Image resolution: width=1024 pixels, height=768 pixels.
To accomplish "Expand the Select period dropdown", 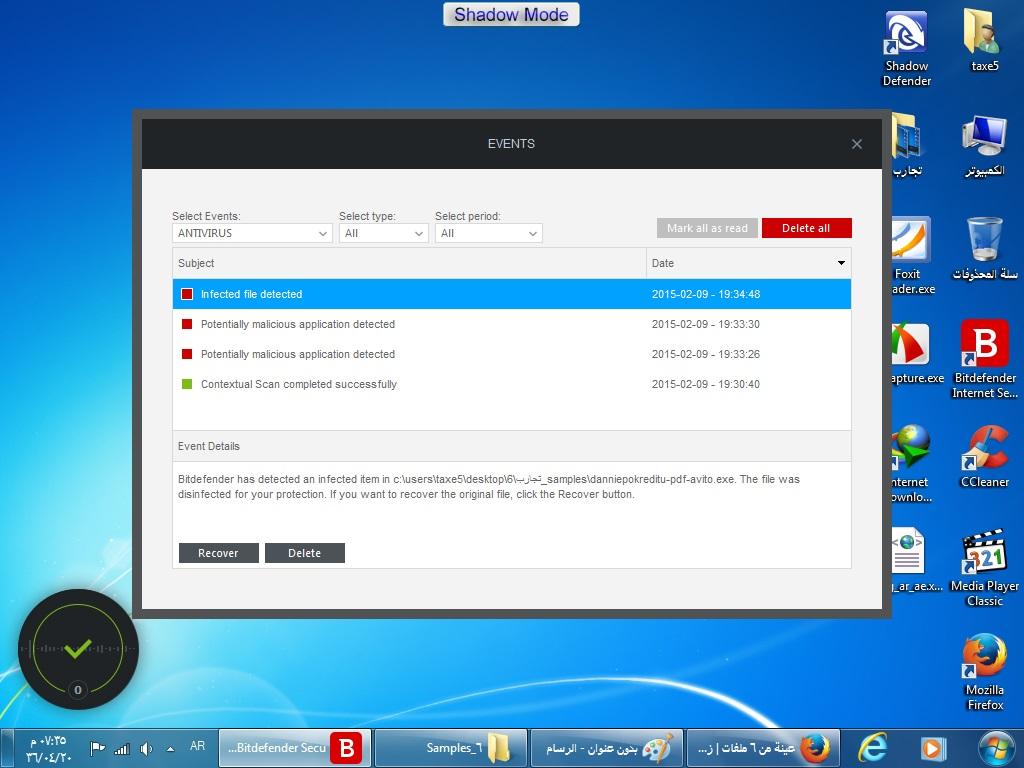I will tap(488, 233).
